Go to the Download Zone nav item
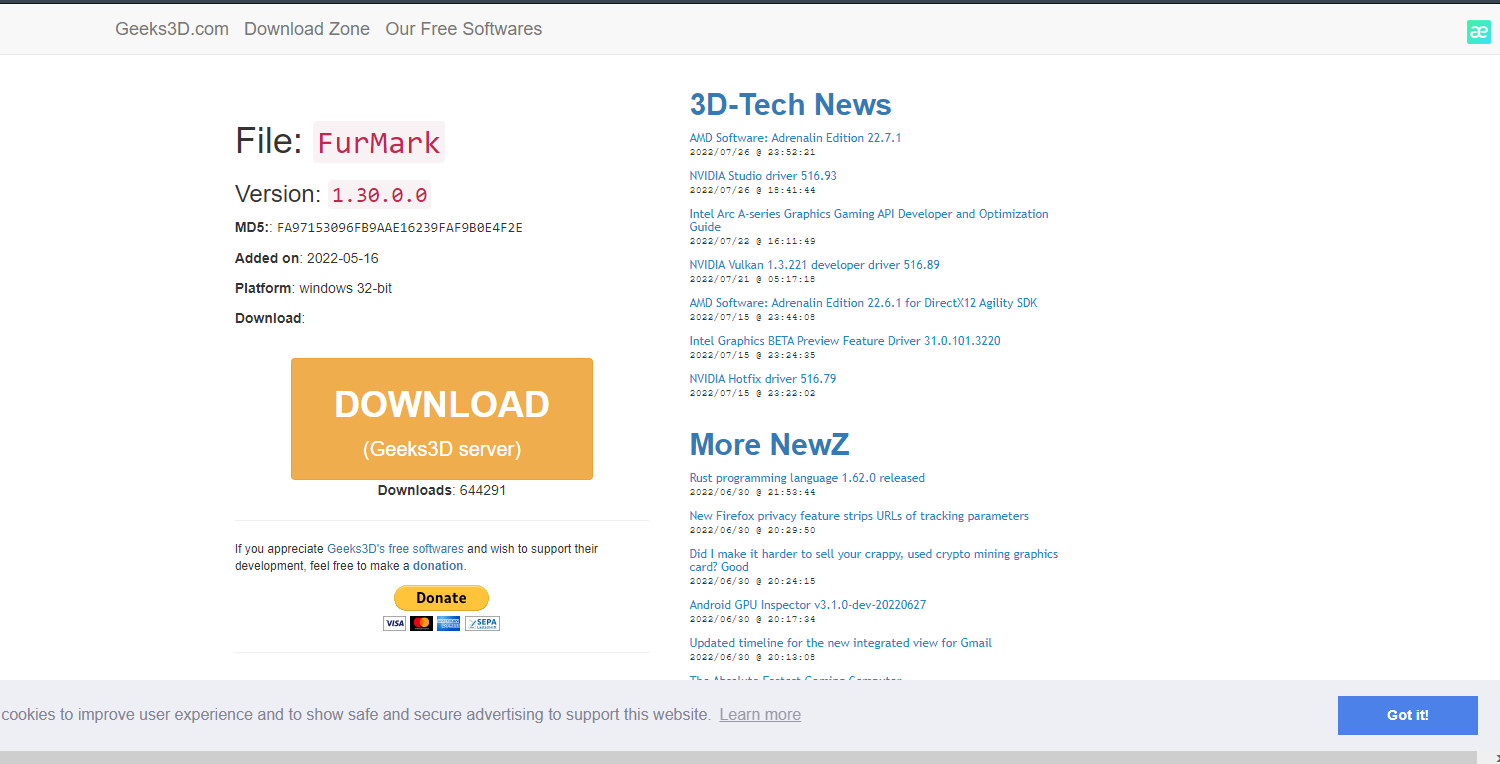This screenshot has width=1500, height=764. tap(307, 29)
